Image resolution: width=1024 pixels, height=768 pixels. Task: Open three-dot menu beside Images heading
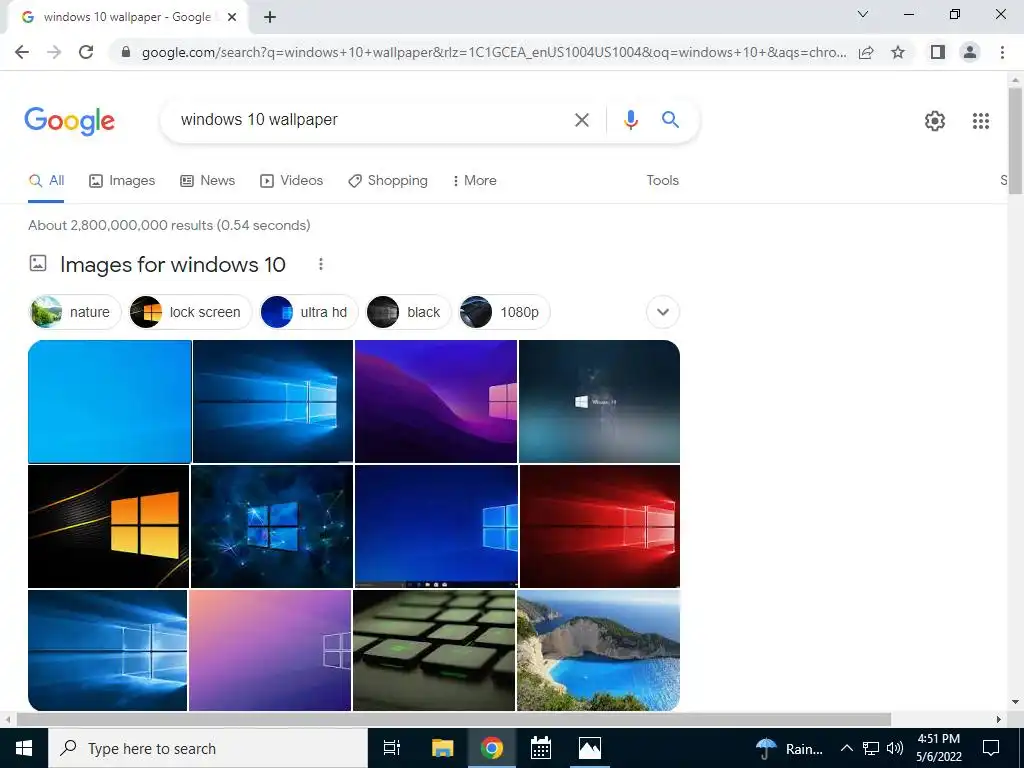(x=321, y=264)
